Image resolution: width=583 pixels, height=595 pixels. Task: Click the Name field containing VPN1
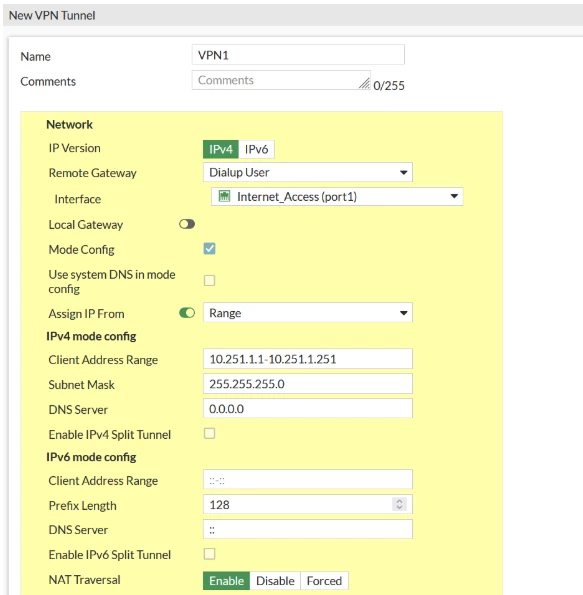coord(298,55)
